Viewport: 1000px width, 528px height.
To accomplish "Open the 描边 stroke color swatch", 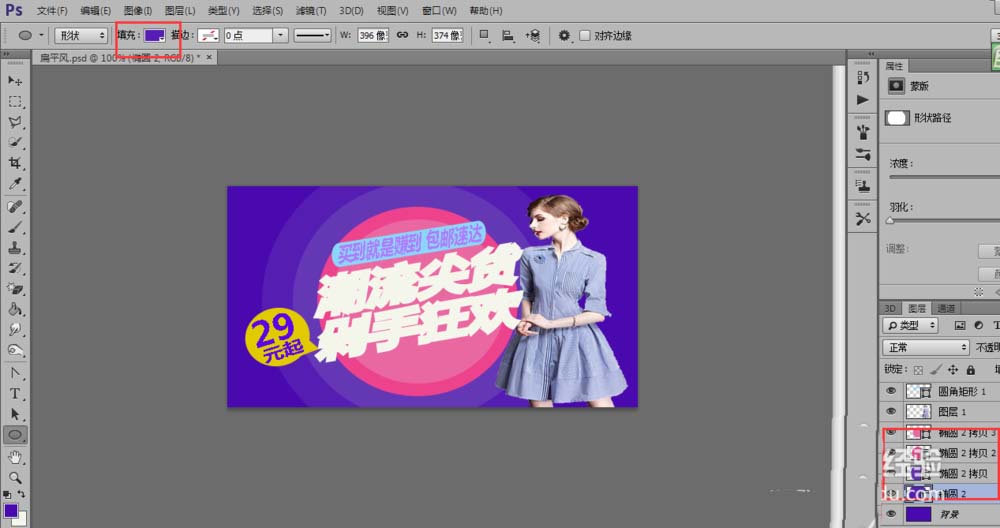I will point(209,36).
